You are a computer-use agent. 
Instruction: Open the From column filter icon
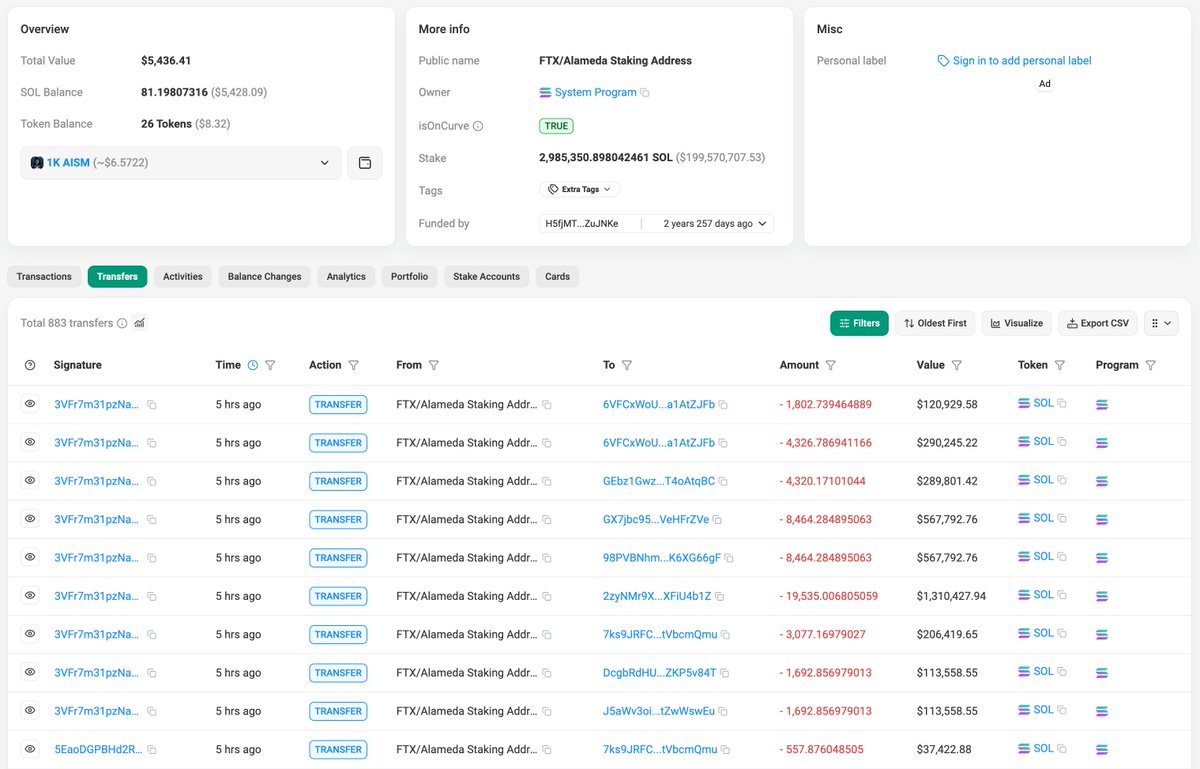(433, 365)
